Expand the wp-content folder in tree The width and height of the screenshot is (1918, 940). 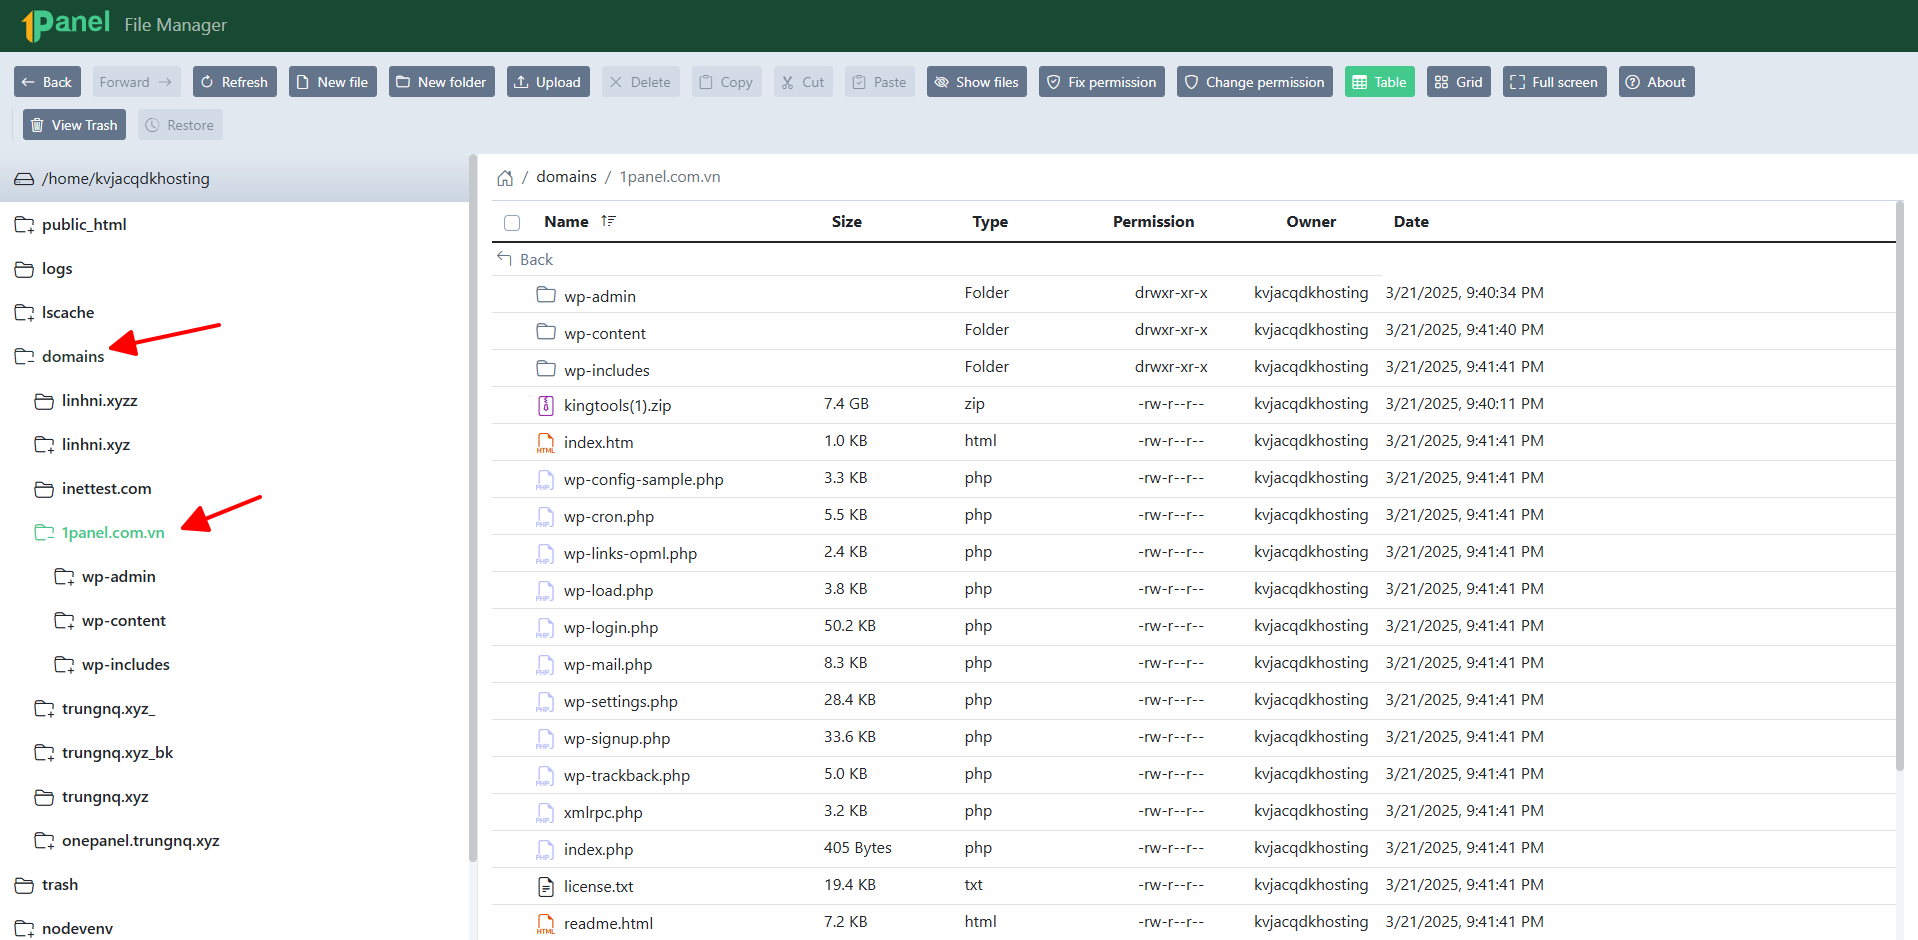click(x=64, y=621)
